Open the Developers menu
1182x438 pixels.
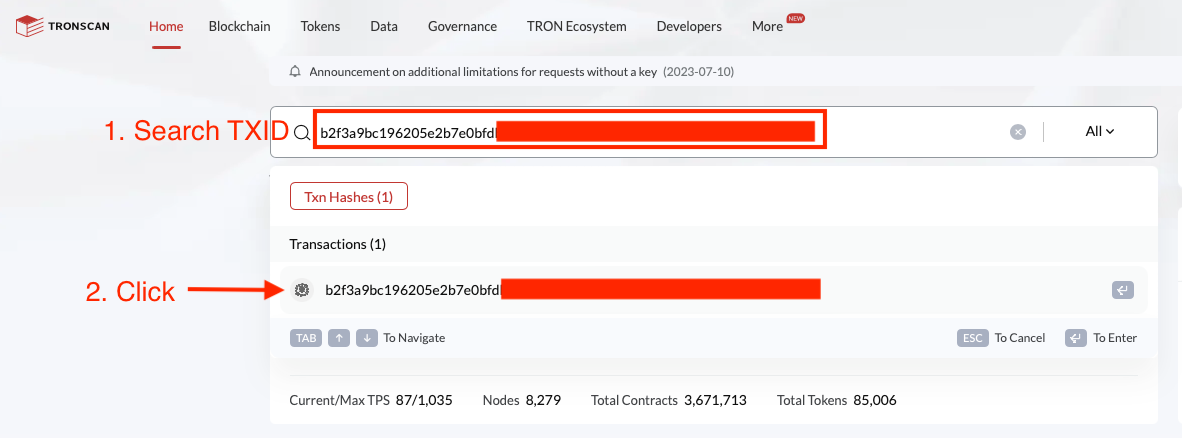pos(689,26)
